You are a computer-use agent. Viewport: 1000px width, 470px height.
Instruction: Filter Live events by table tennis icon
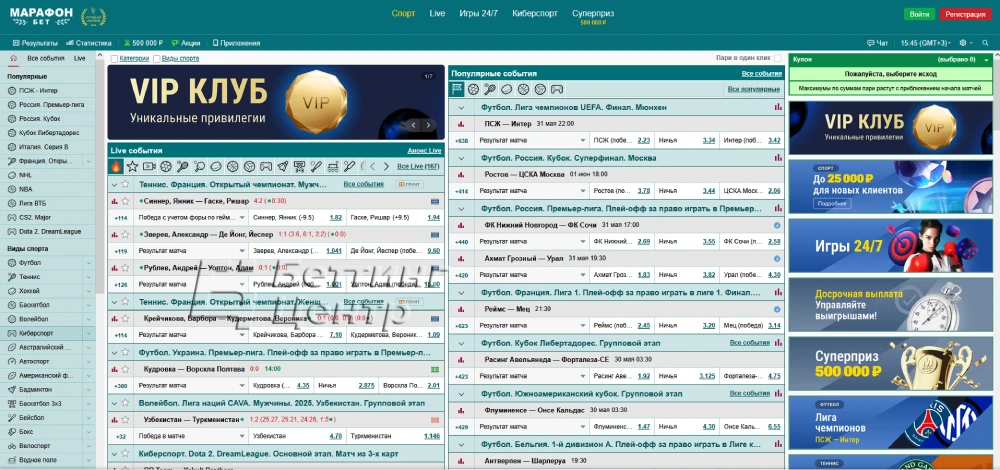click(x=199, y=166)
